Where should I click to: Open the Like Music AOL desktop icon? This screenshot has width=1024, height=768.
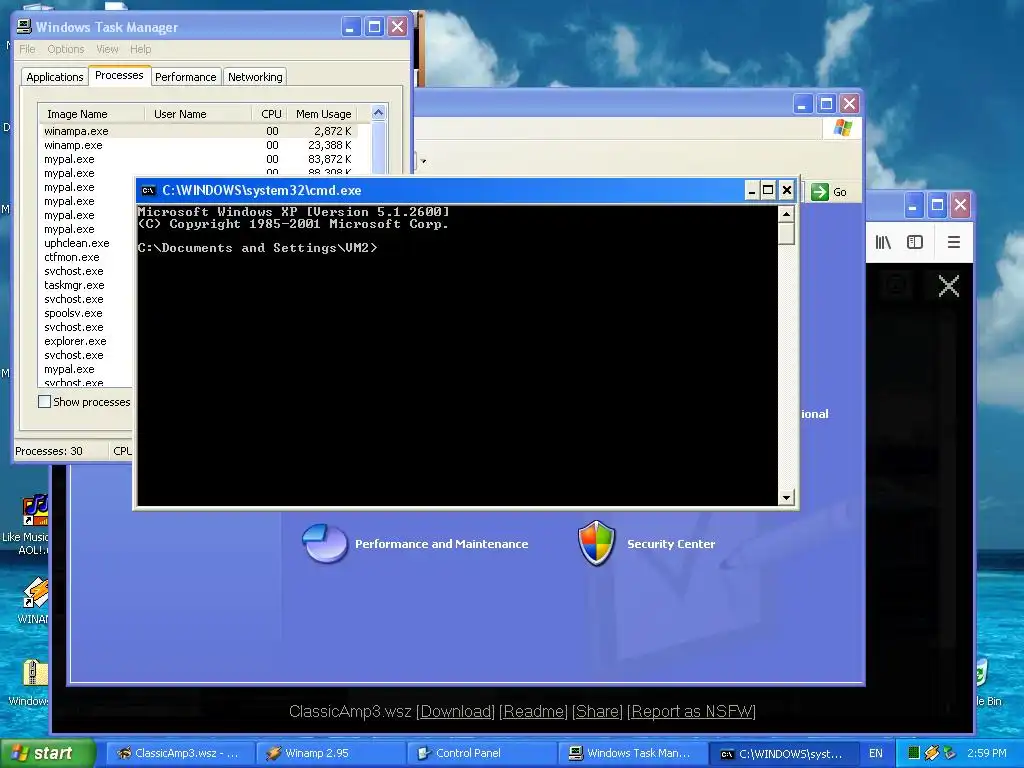[35, 510]
